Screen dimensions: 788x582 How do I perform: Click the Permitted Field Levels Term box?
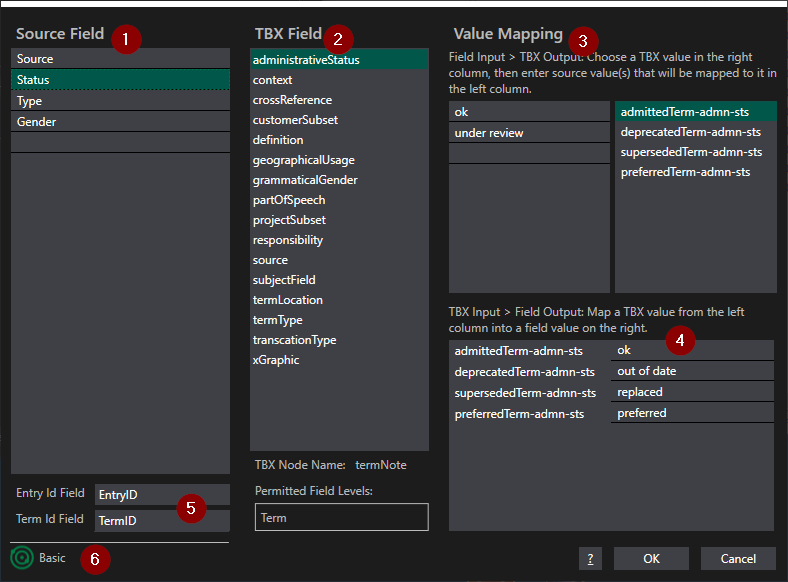[x=341, y=517]
